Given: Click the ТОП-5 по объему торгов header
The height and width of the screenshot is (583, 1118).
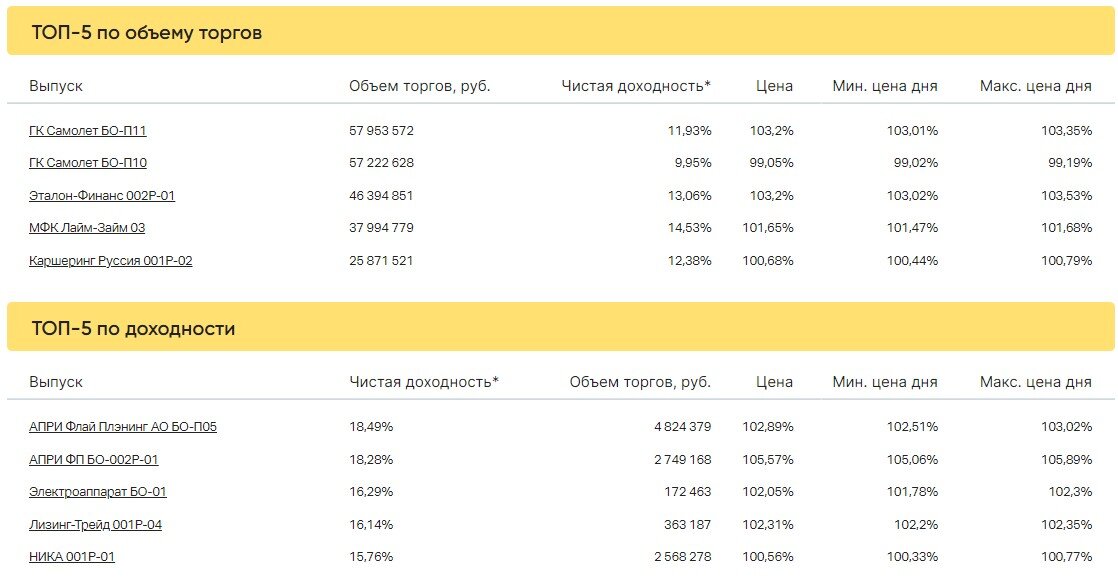Looking at the screenshot, I should [146, 32].
